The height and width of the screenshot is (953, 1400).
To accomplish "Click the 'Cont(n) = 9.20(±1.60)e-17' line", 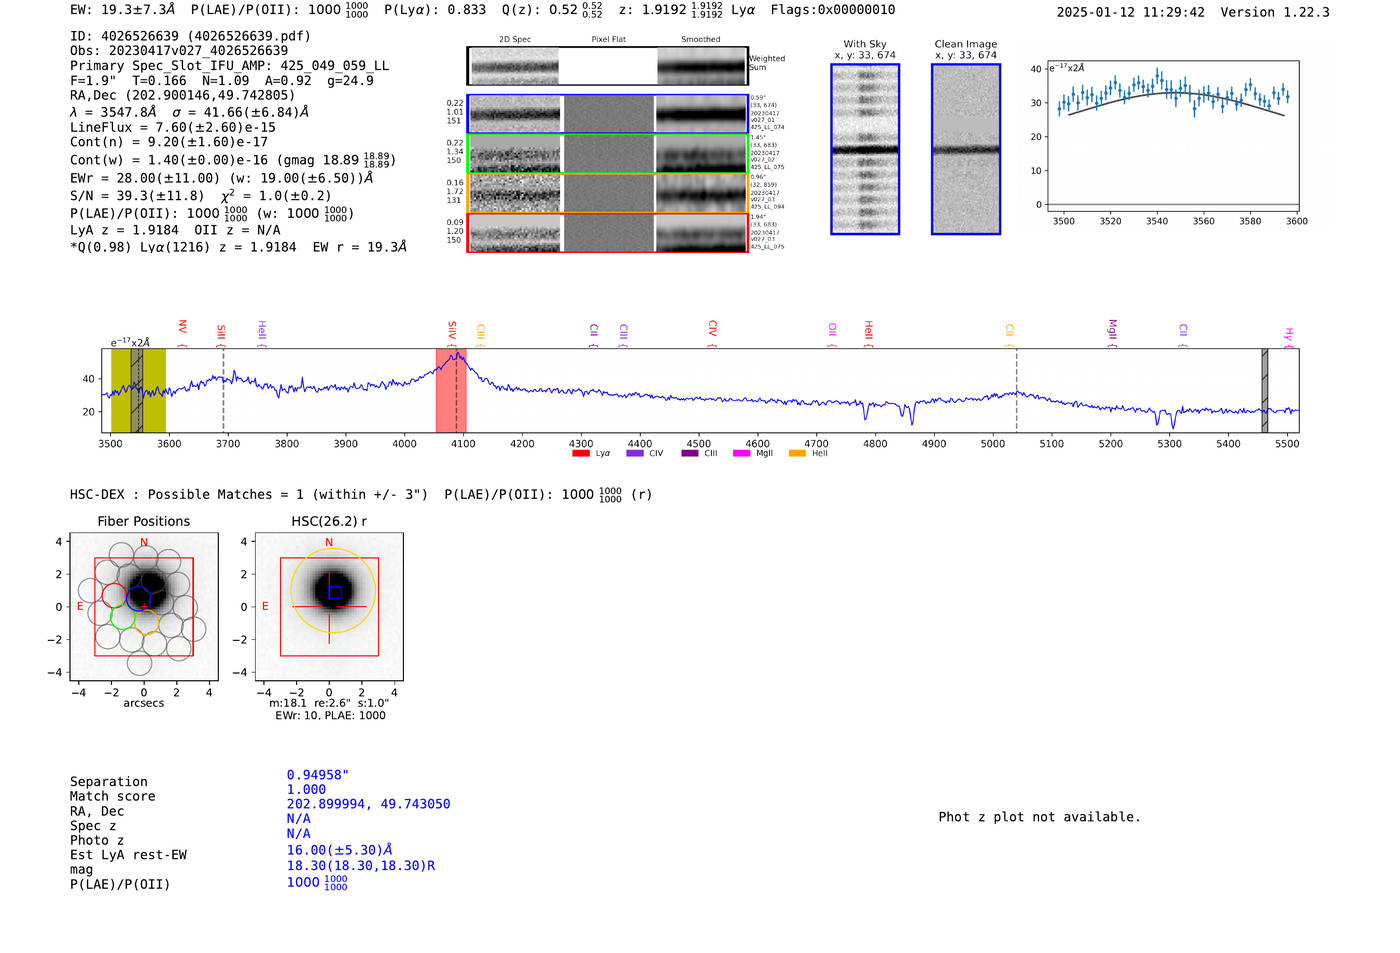I will coord(168,142).
